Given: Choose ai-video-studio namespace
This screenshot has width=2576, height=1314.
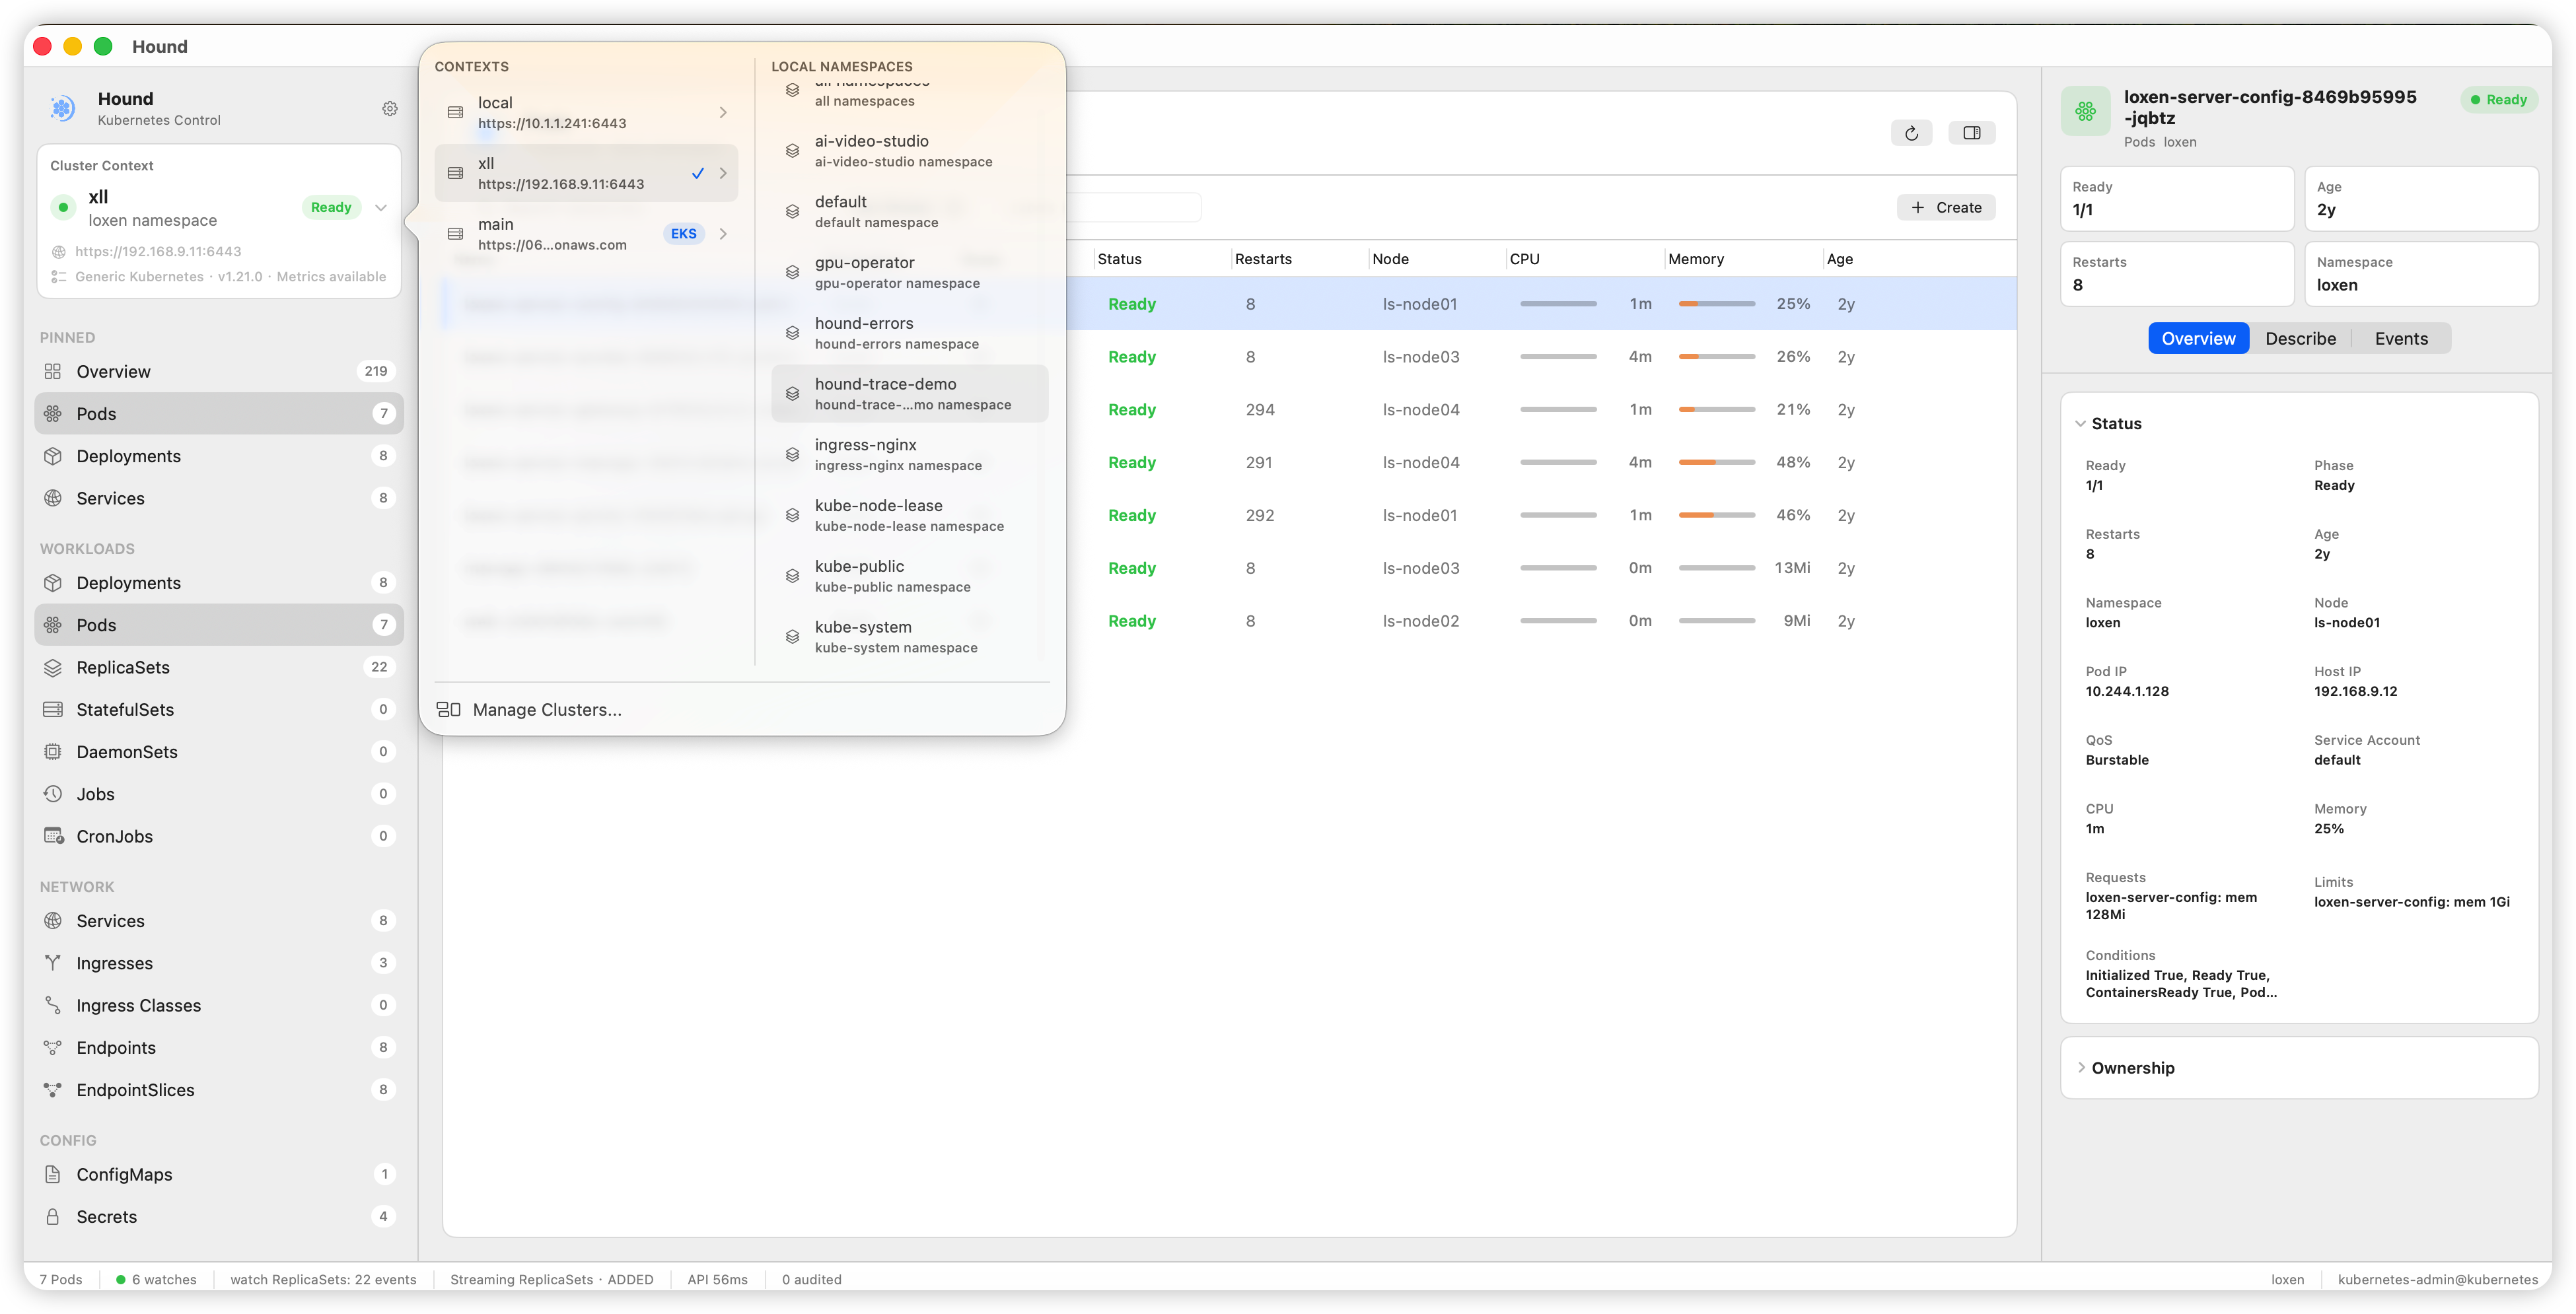Looking at the screenshot, I should coord(909,151).
